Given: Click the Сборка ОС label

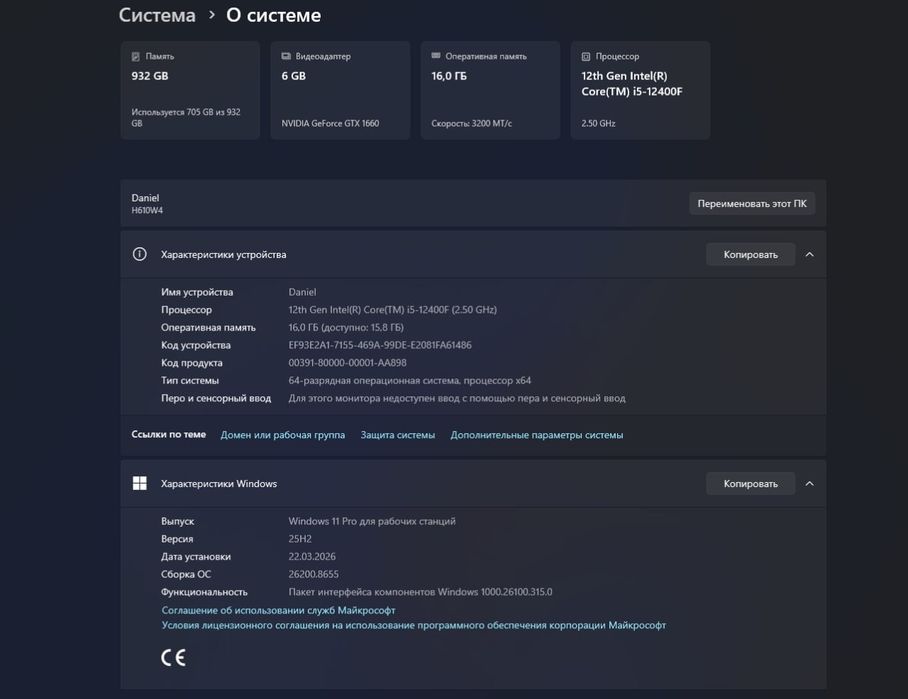Looking at the screenshot, I should point(186,574).
